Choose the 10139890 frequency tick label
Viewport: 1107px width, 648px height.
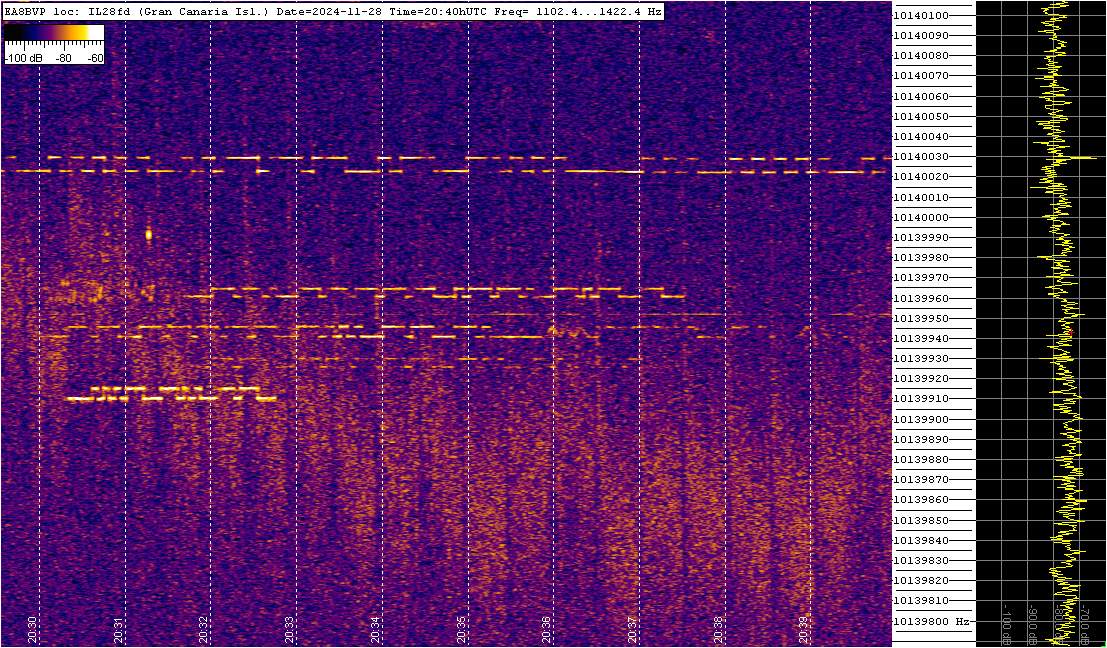(921, 439)
